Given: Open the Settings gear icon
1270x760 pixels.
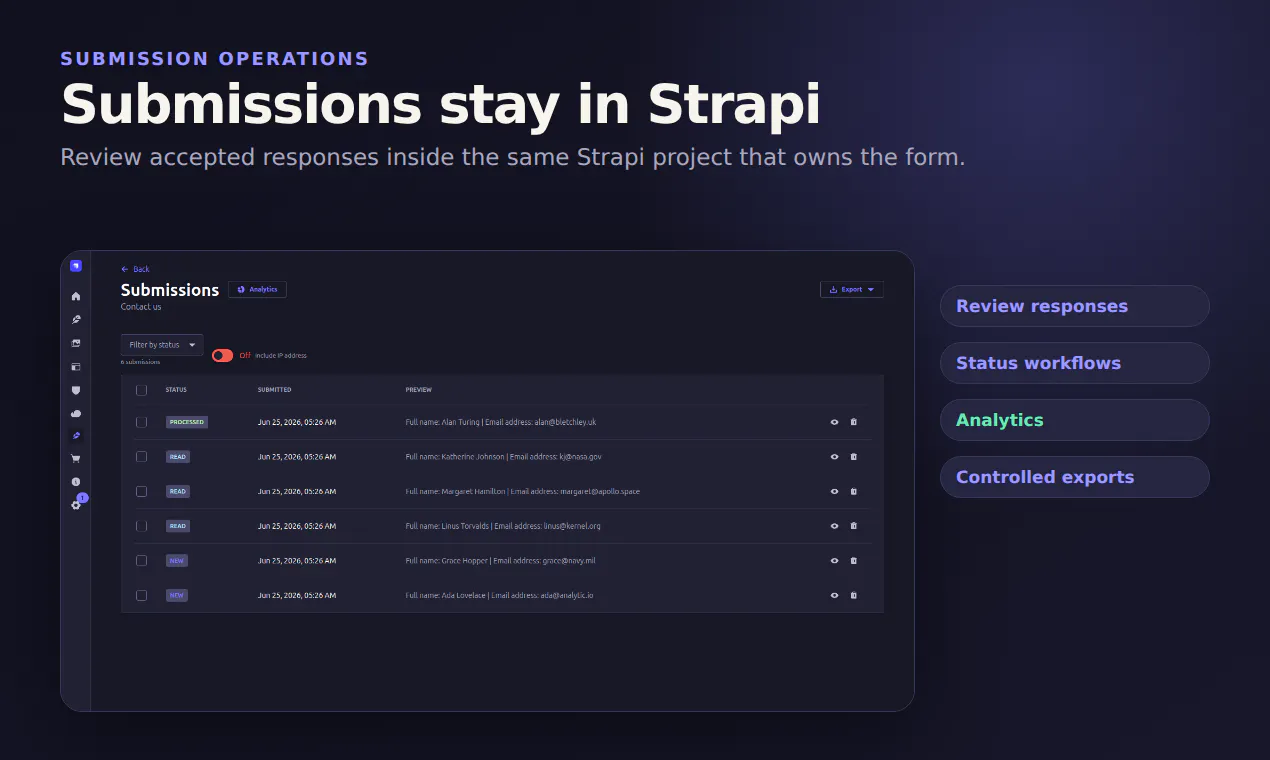Looking at the screenshot, I should (76, 505).
